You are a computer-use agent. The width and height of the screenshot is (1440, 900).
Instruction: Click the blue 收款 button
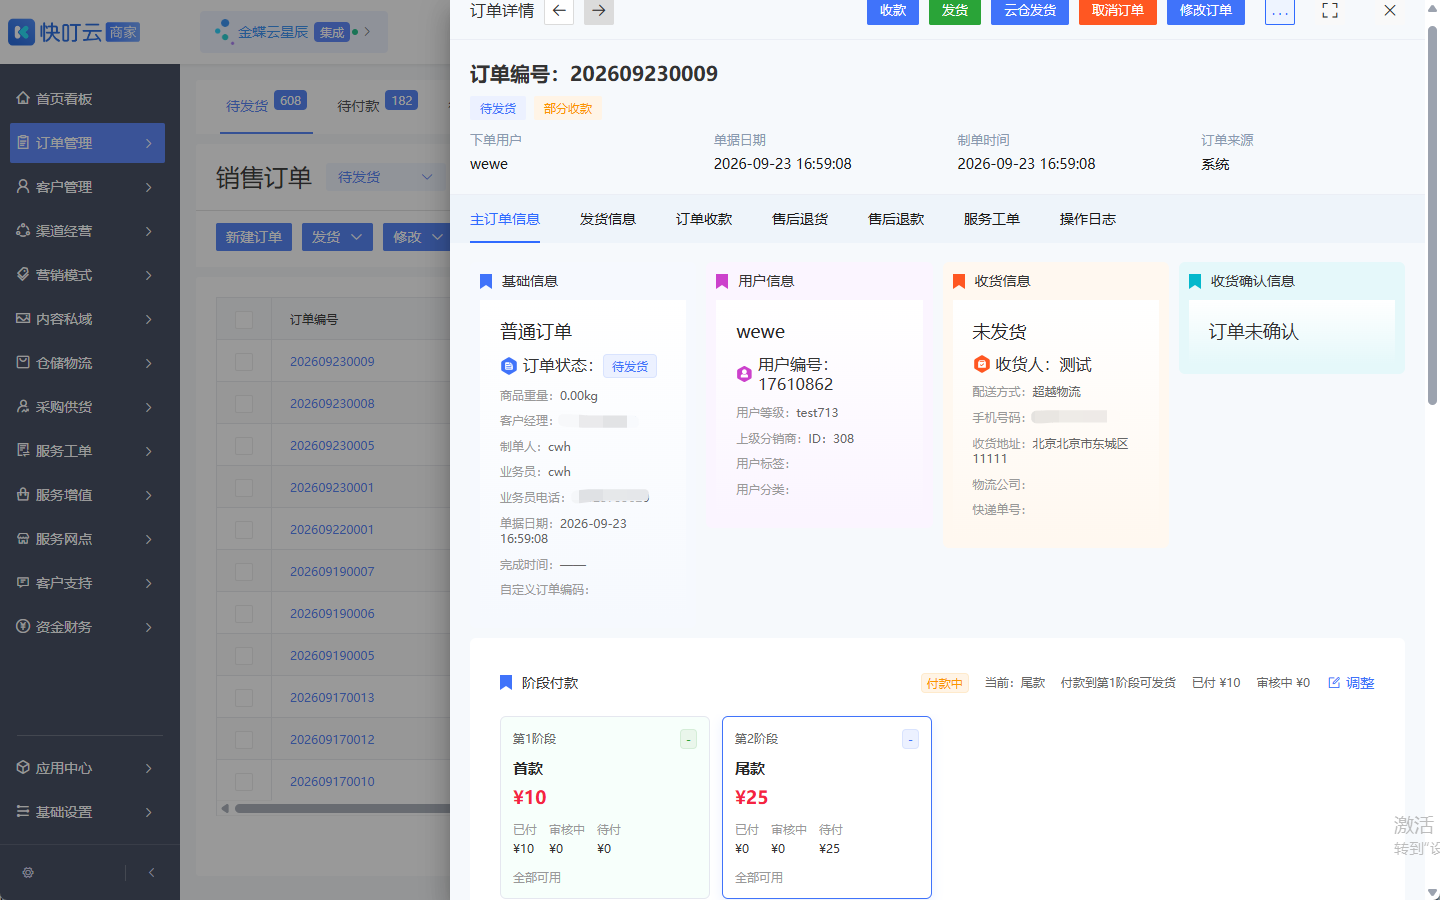[893, 11]
